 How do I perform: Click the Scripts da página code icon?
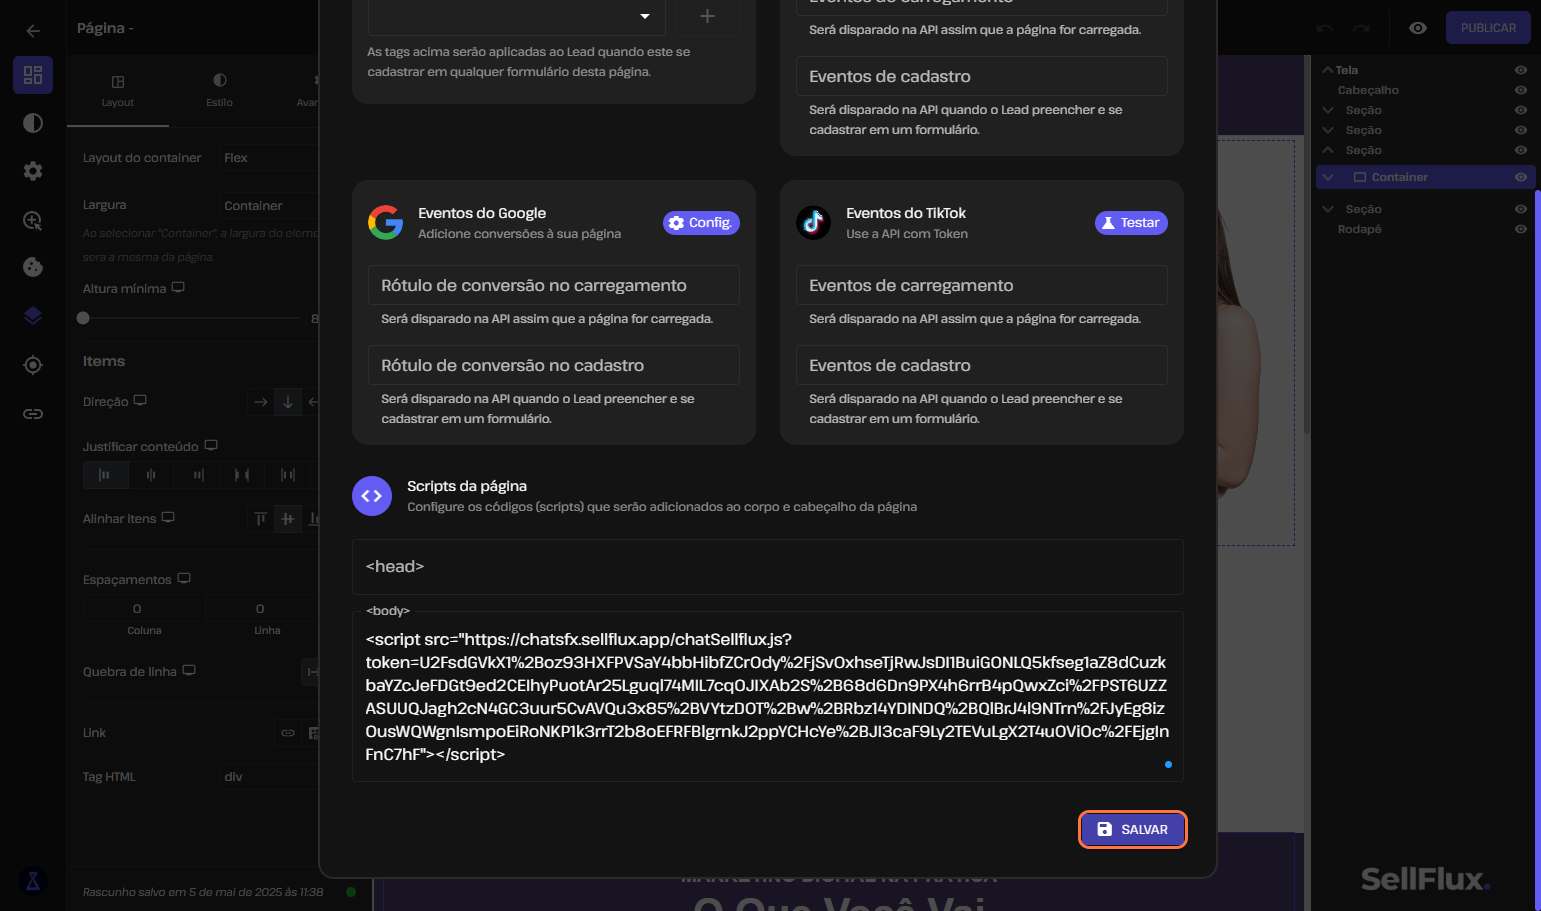tap(372, 496)
